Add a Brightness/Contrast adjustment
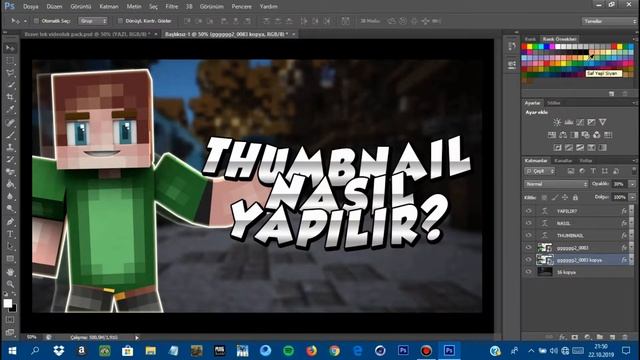The width and height of the screenshot is (640, 360). [x=557, y=122]
